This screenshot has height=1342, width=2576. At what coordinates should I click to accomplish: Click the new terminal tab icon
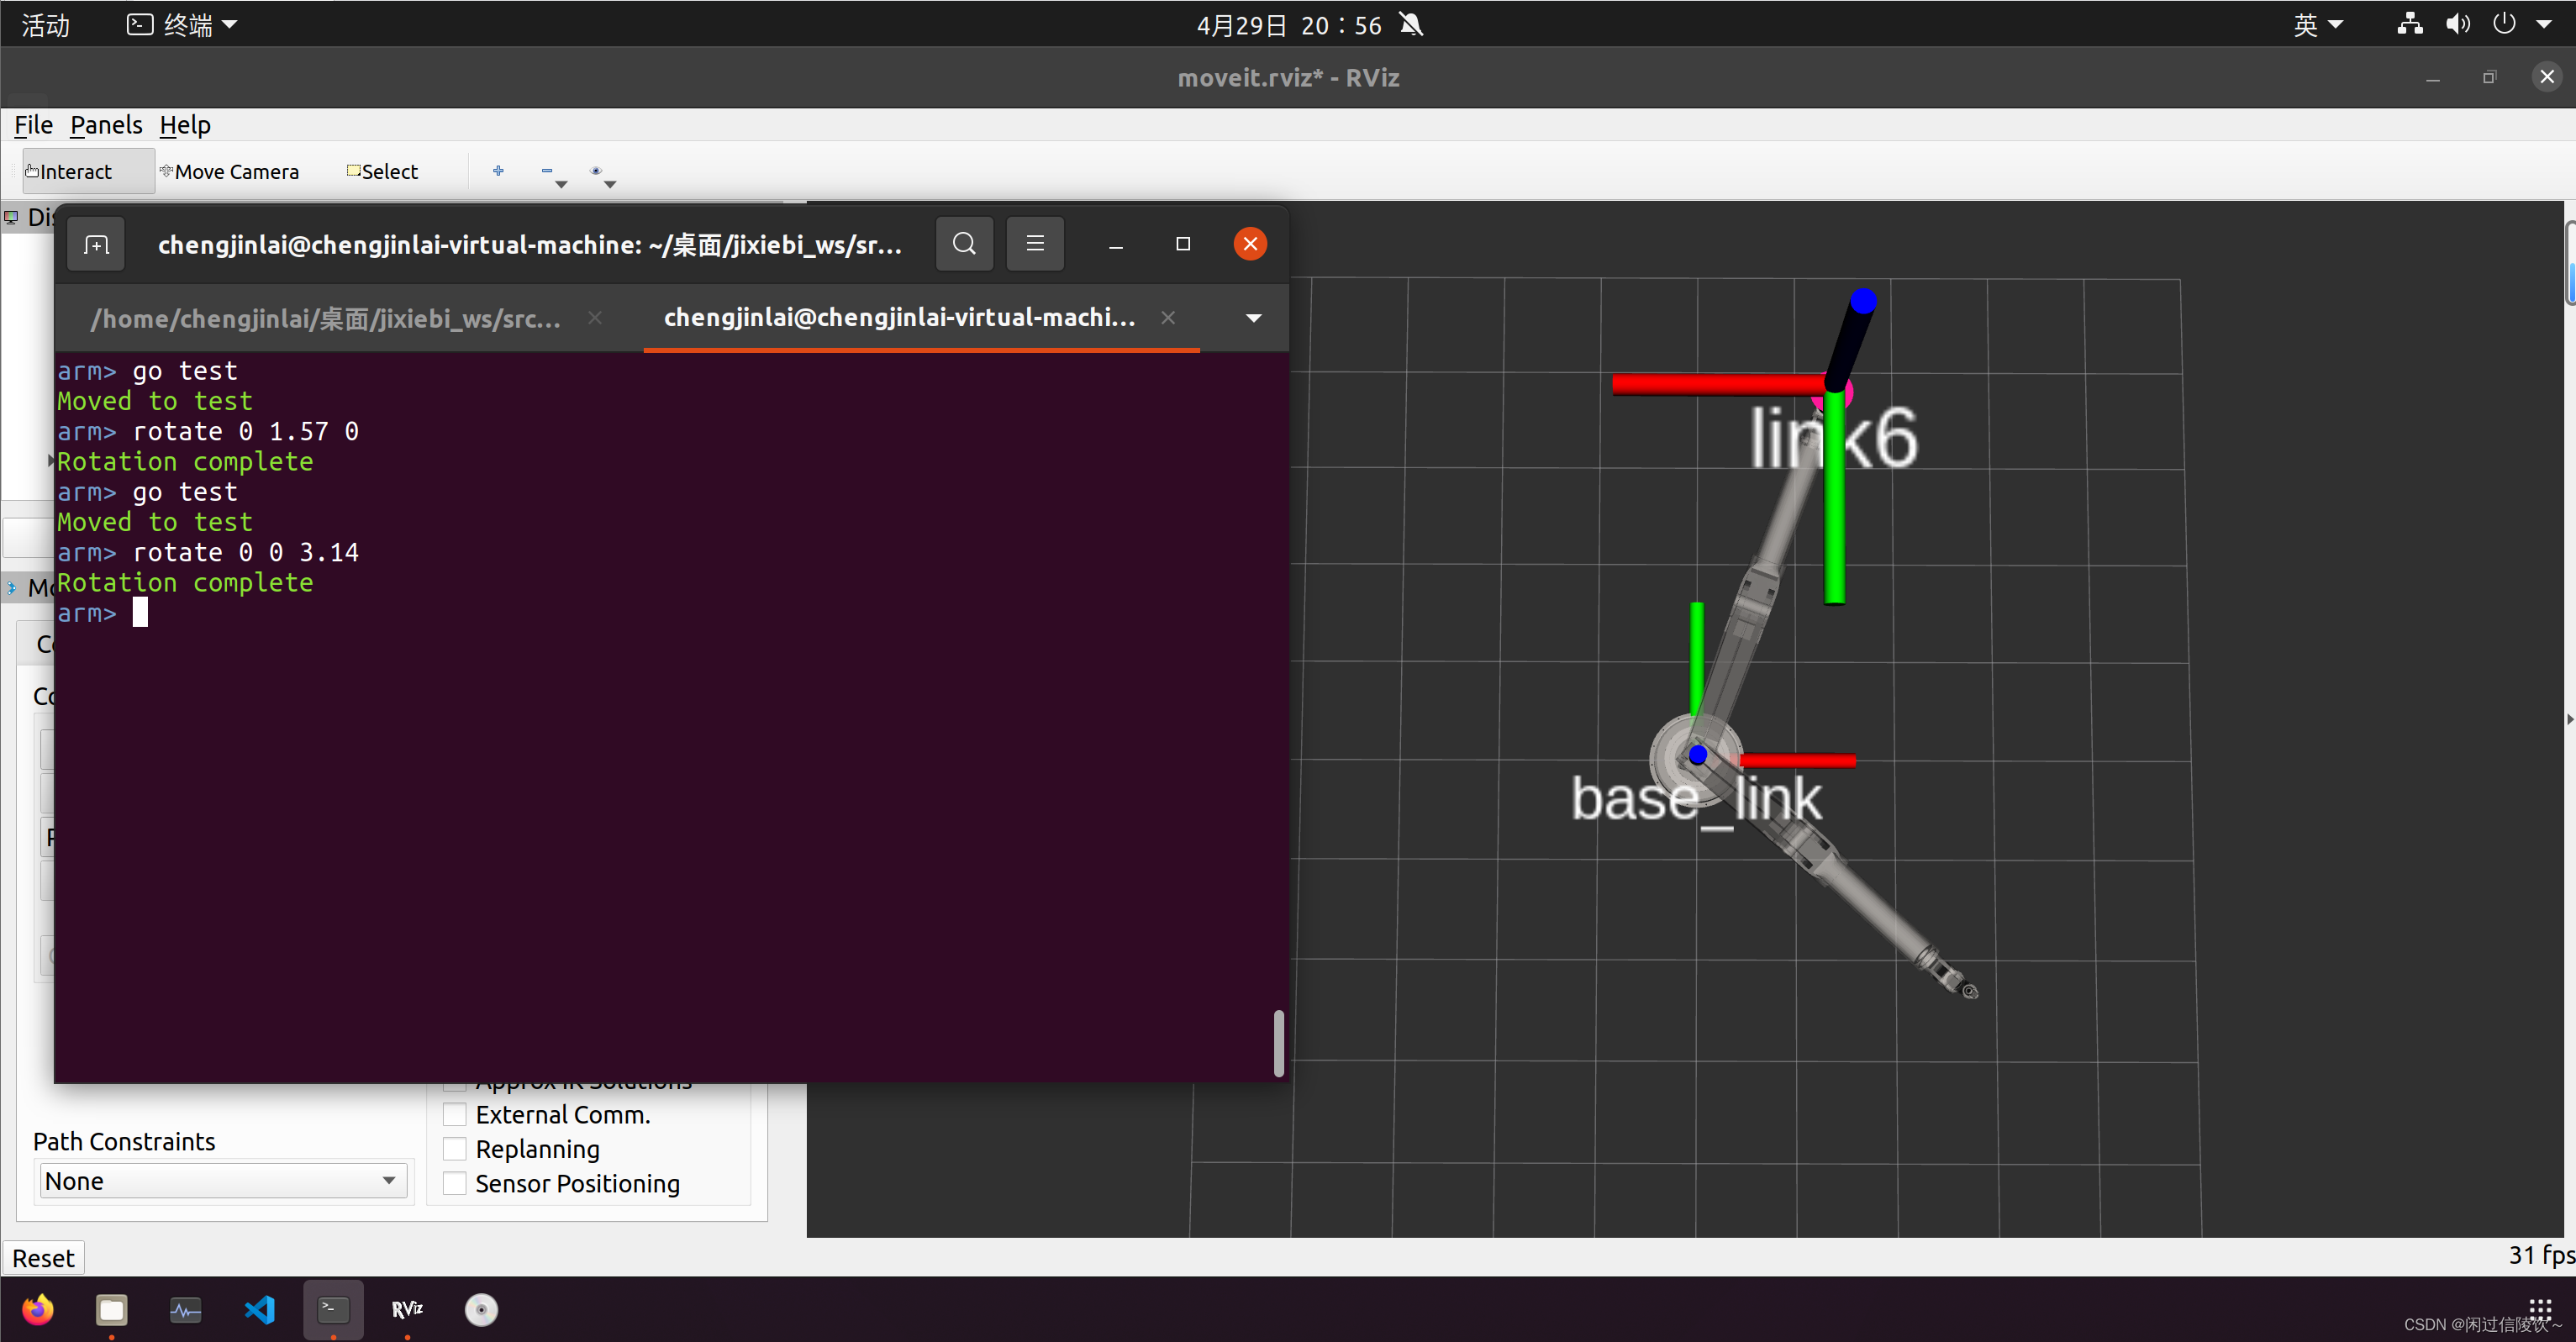(x=96, y=244)
